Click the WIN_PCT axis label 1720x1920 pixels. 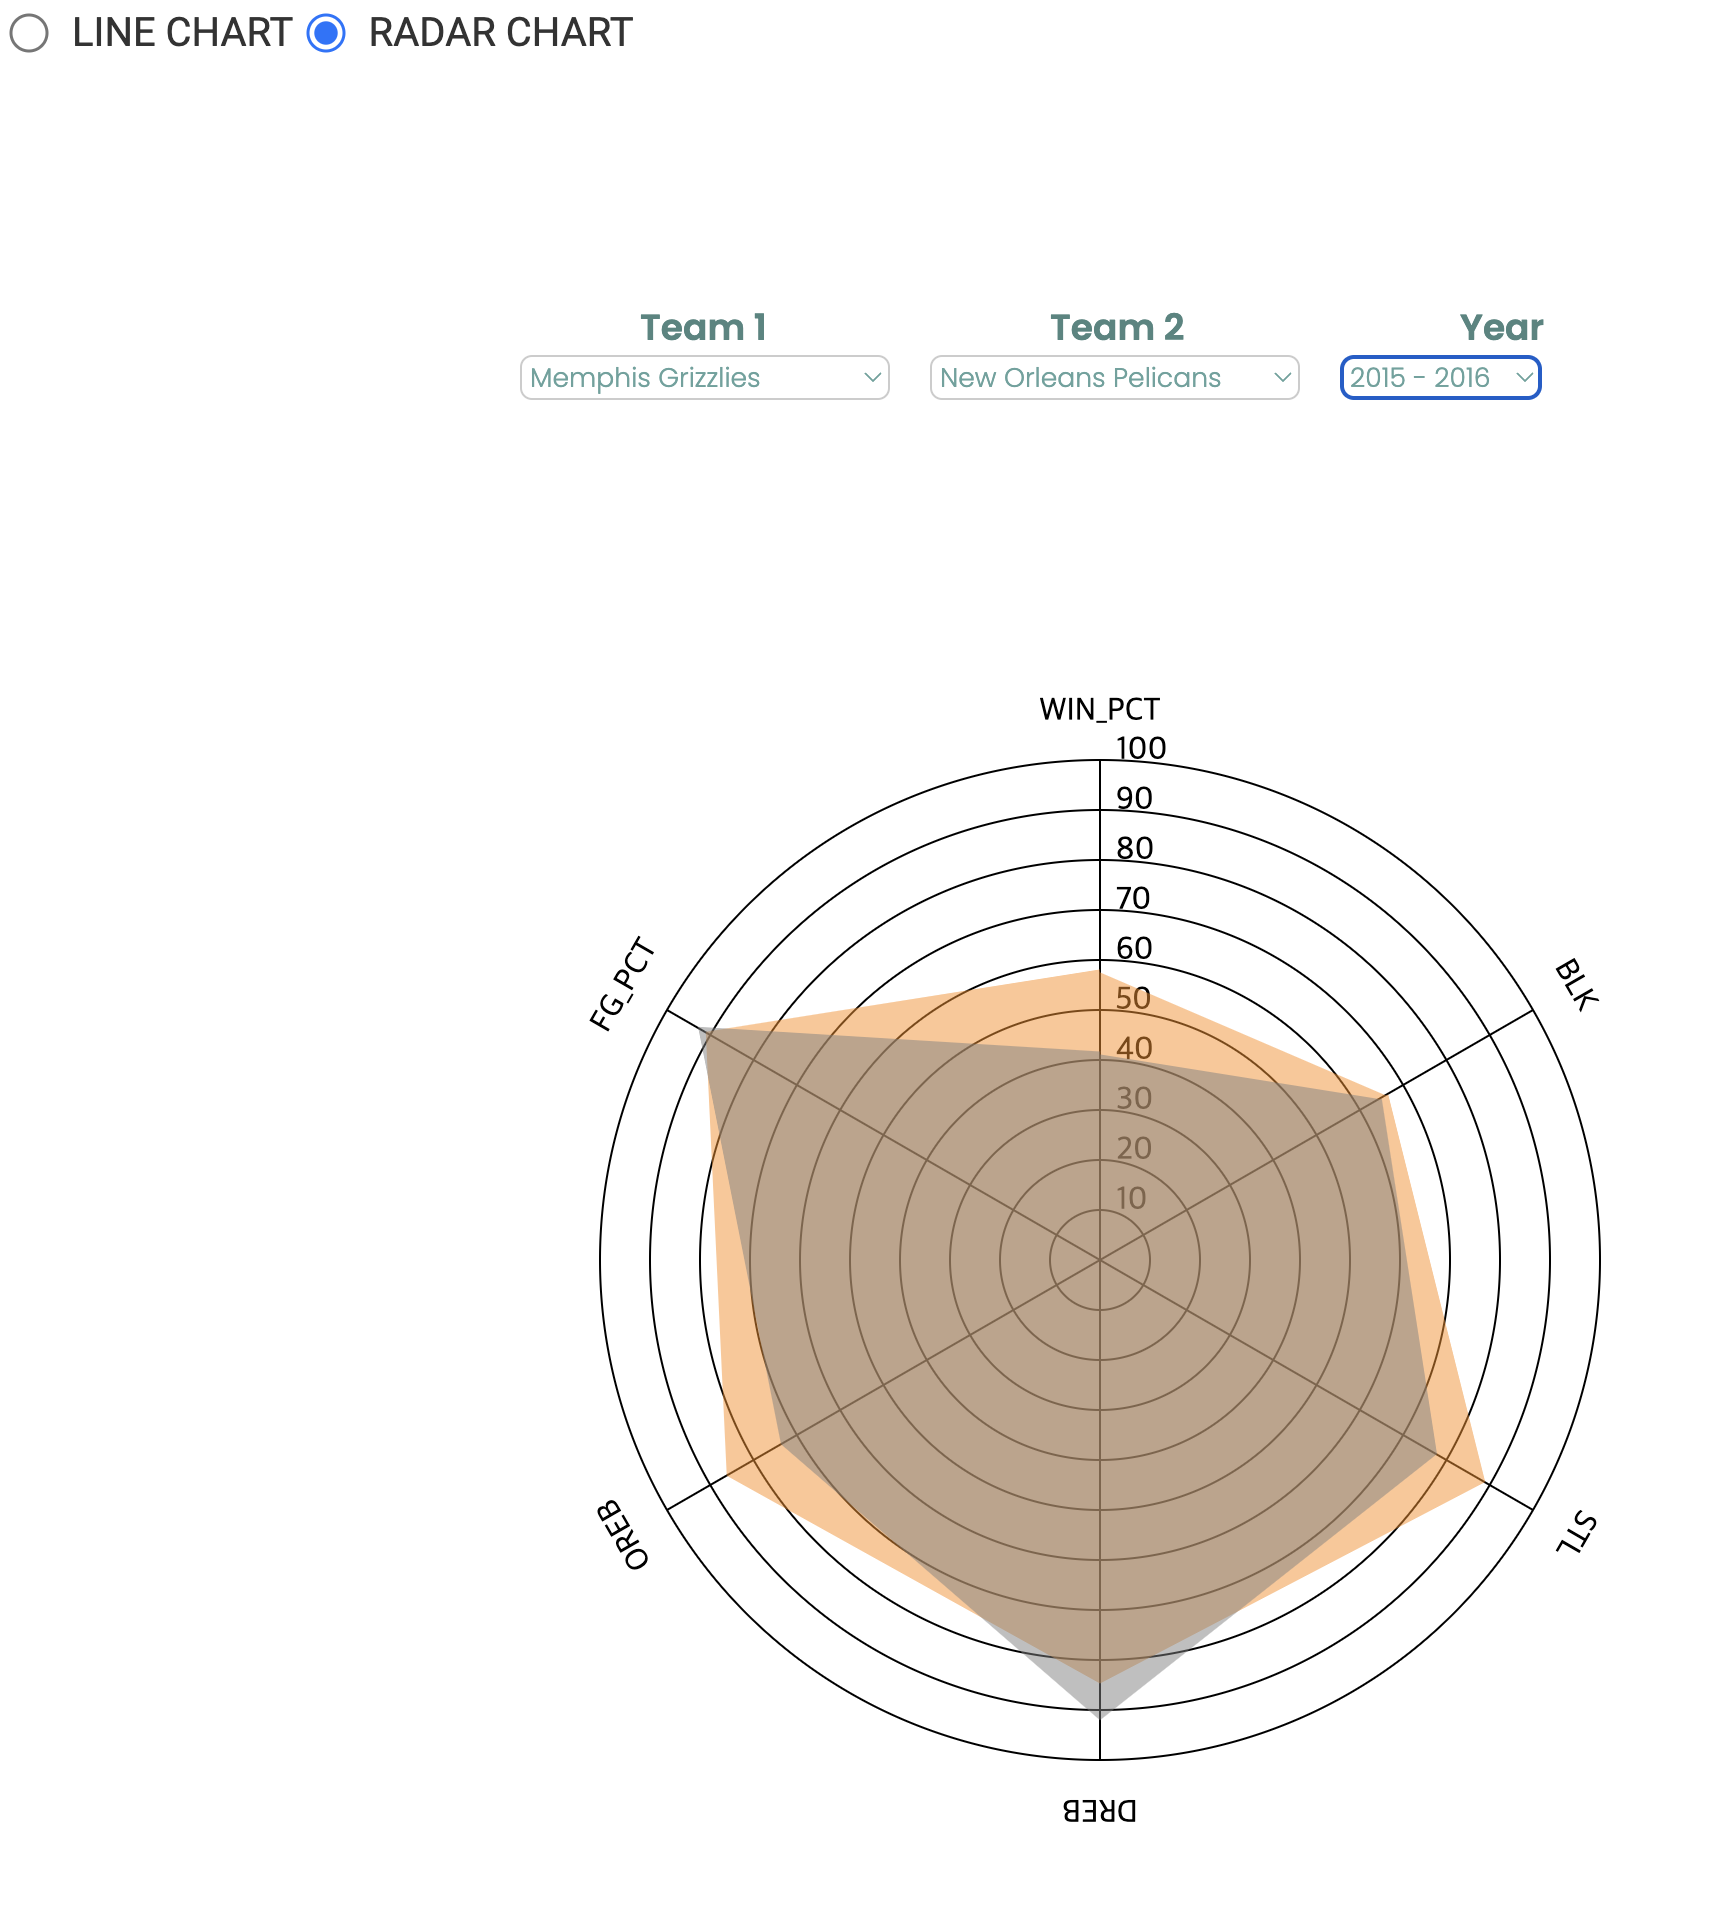(x=1099, y=709)
